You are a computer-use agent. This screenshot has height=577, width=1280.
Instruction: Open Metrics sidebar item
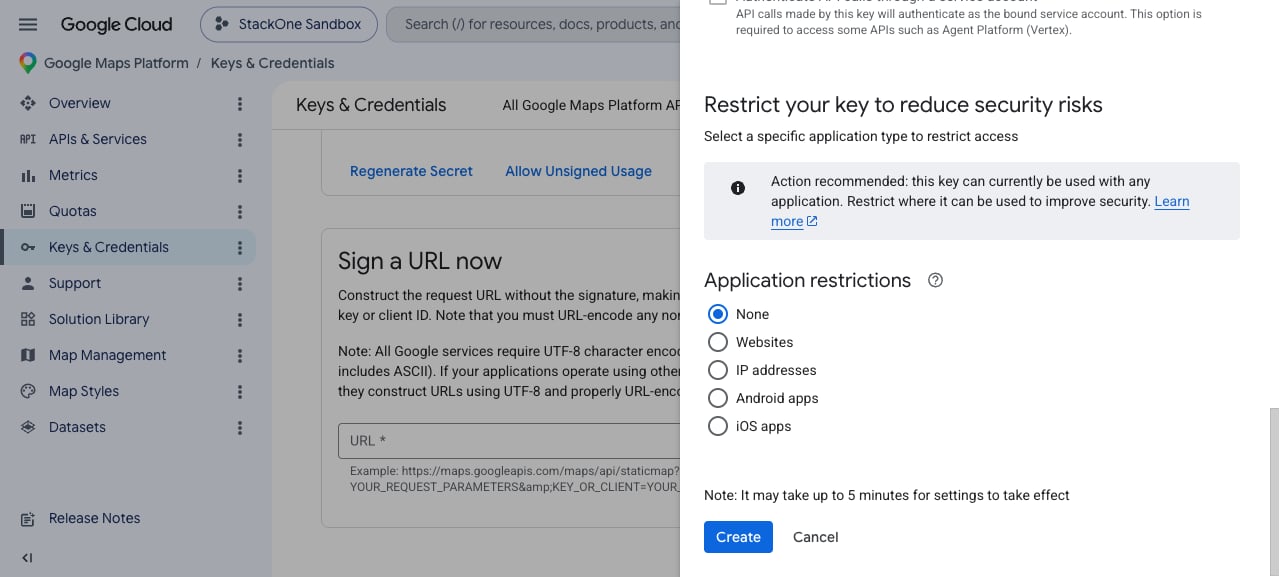(x=73, y=175)
